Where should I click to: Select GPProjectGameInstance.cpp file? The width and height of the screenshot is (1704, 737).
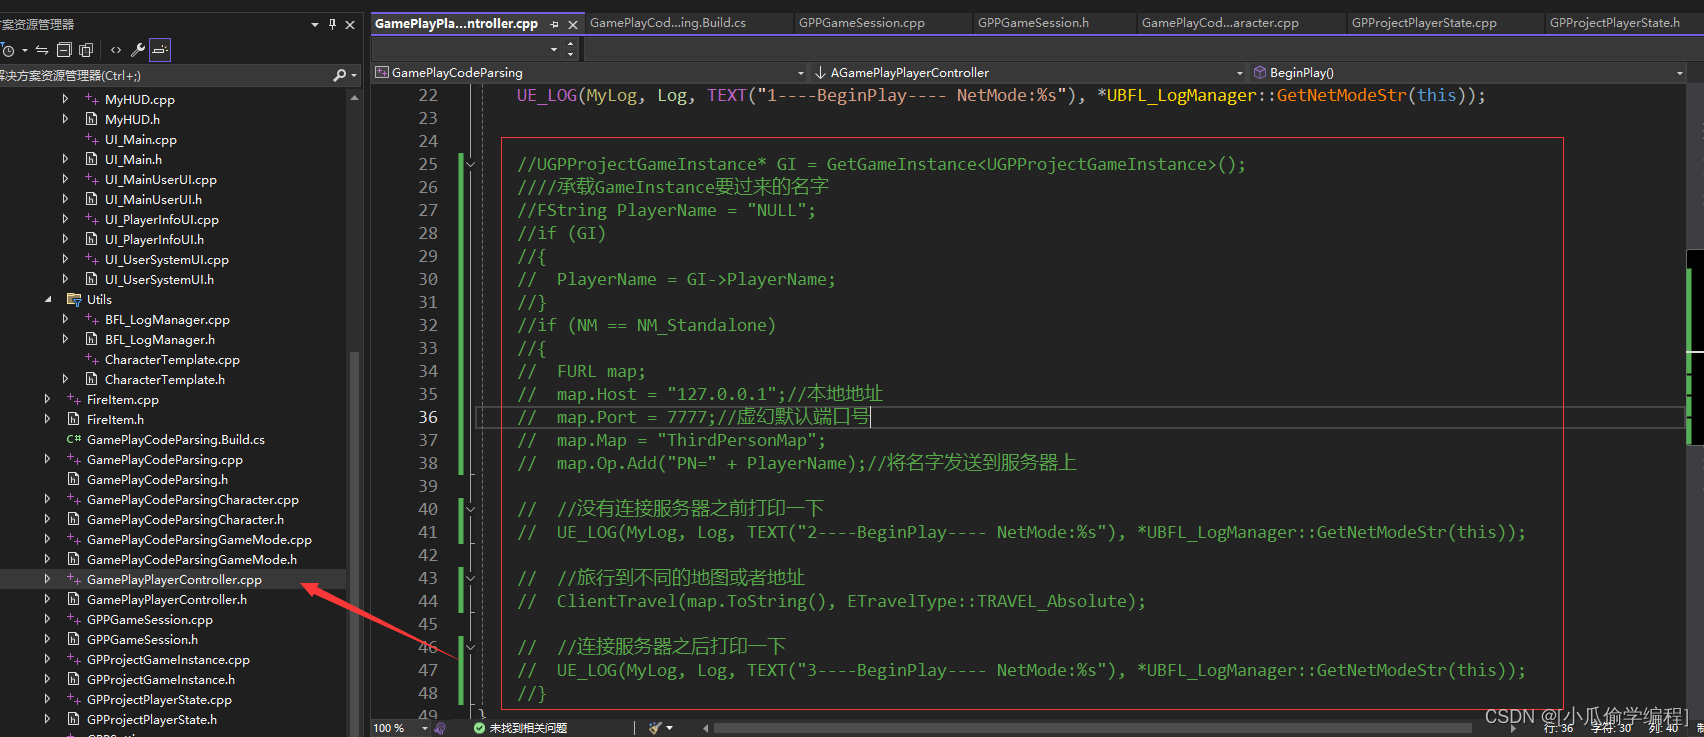(168, 659)
